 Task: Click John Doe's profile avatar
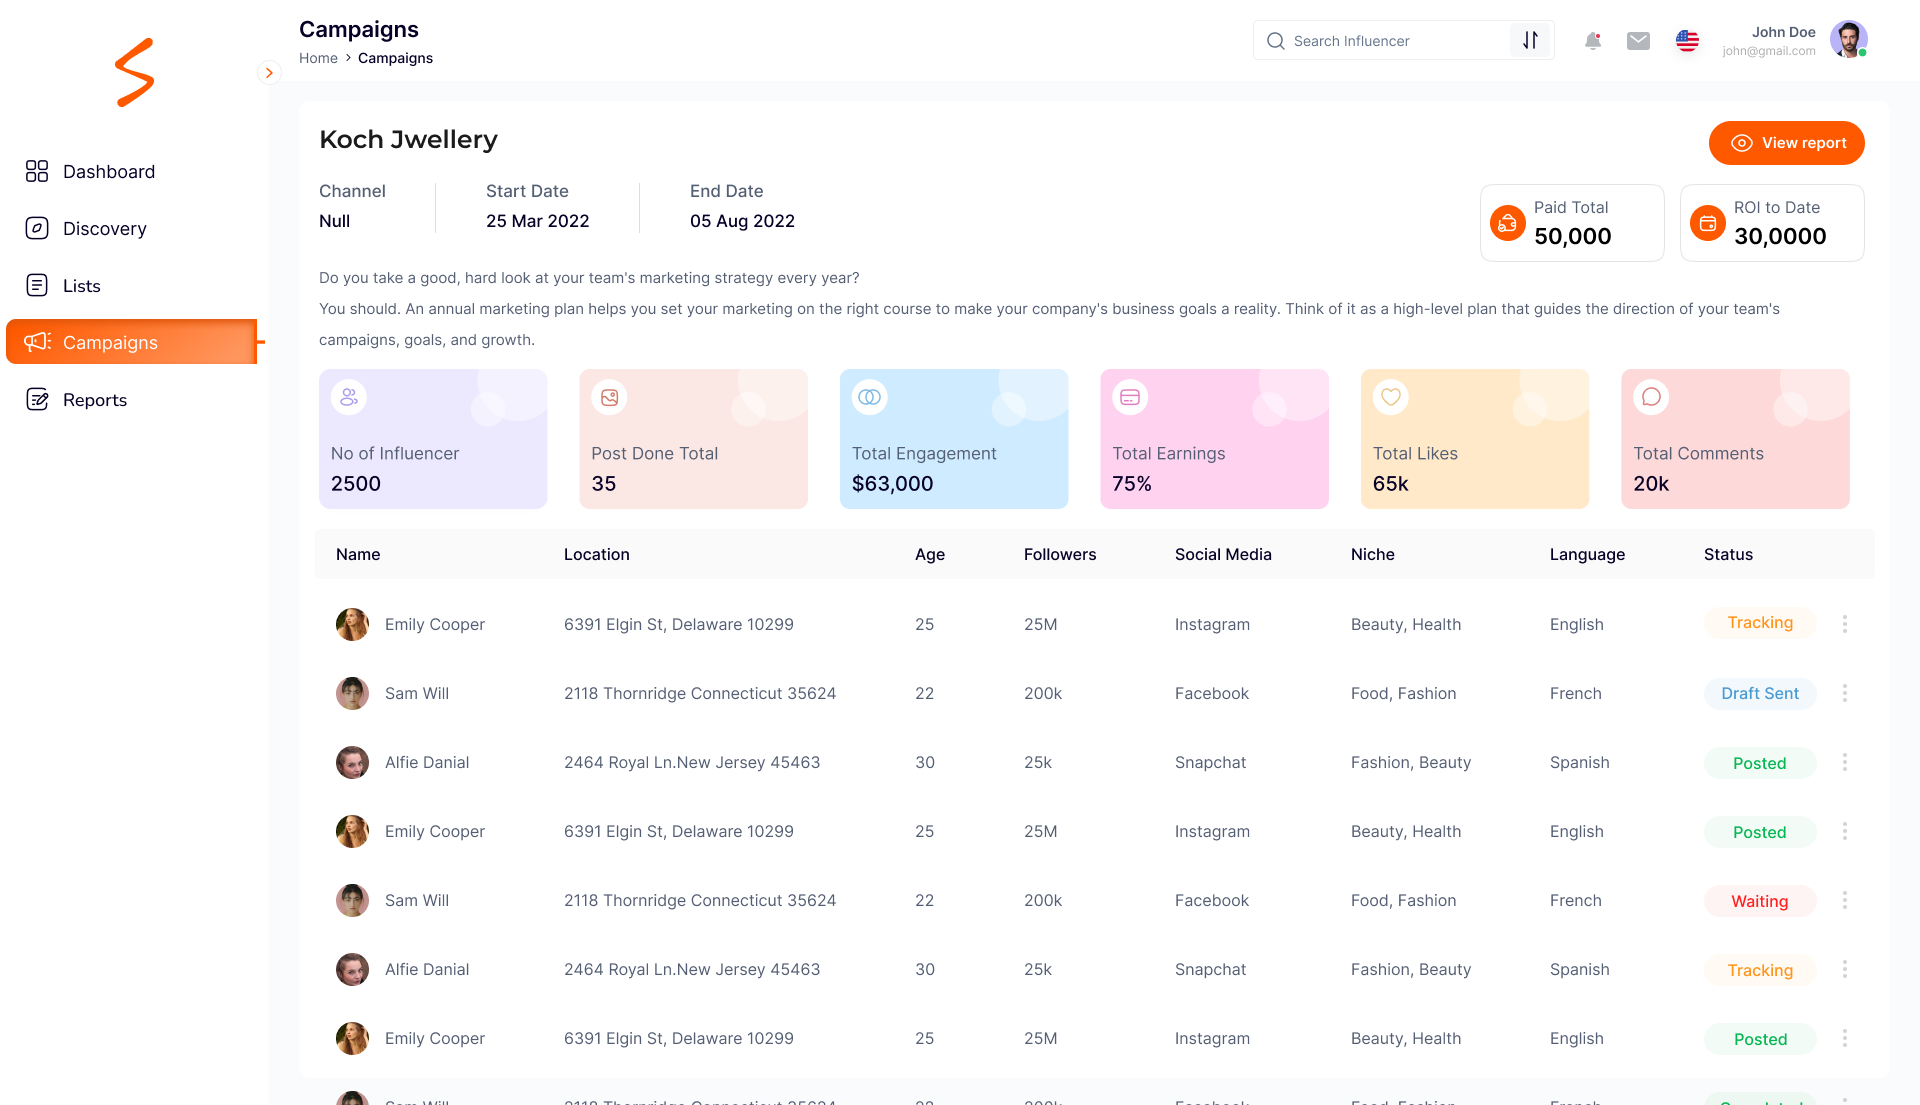(1847, 40)
